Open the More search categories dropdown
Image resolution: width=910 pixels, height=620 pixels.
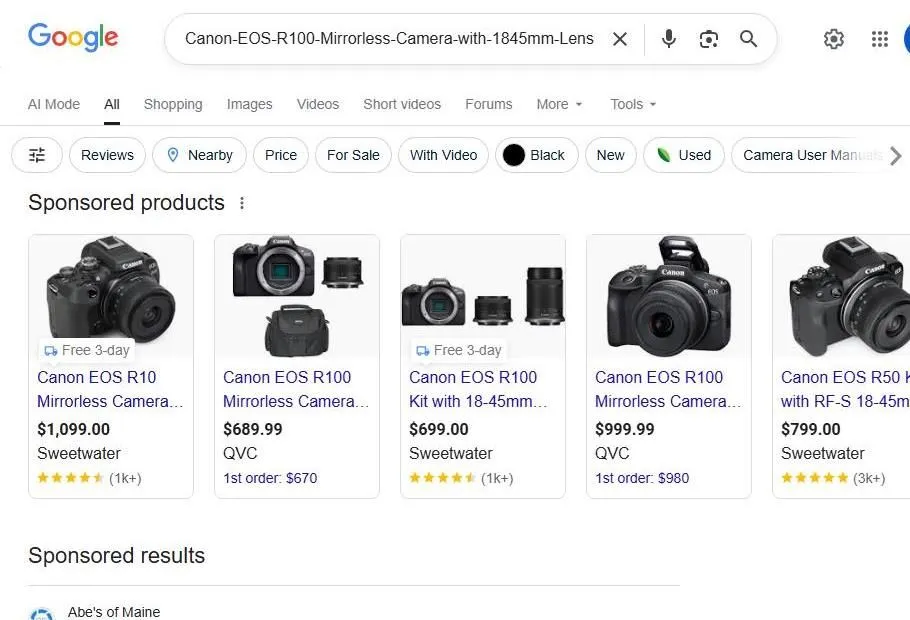558,104
